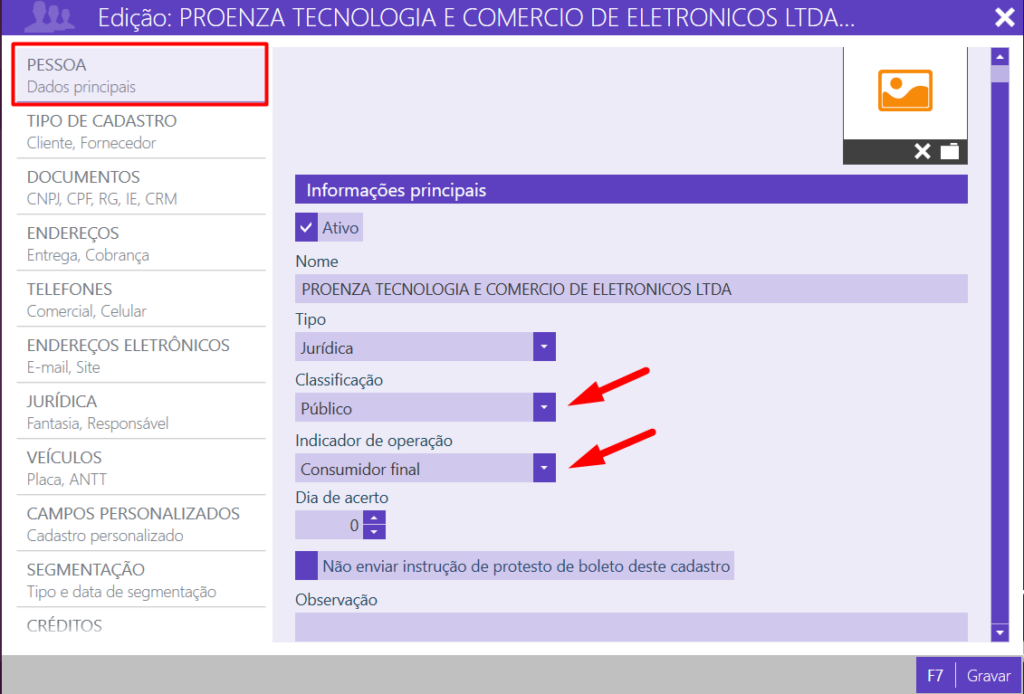Open Indicador de operação dropdown
Viewport: 1024px width, 694px height.
(x=543, y=468)
